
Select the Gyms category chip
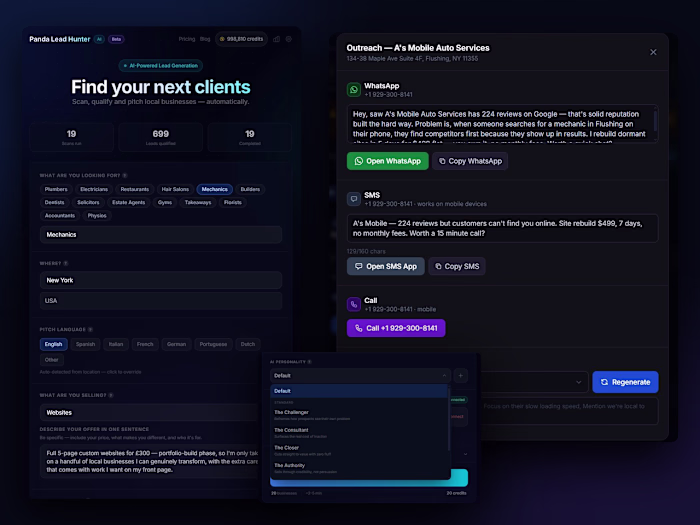(165, 203)
